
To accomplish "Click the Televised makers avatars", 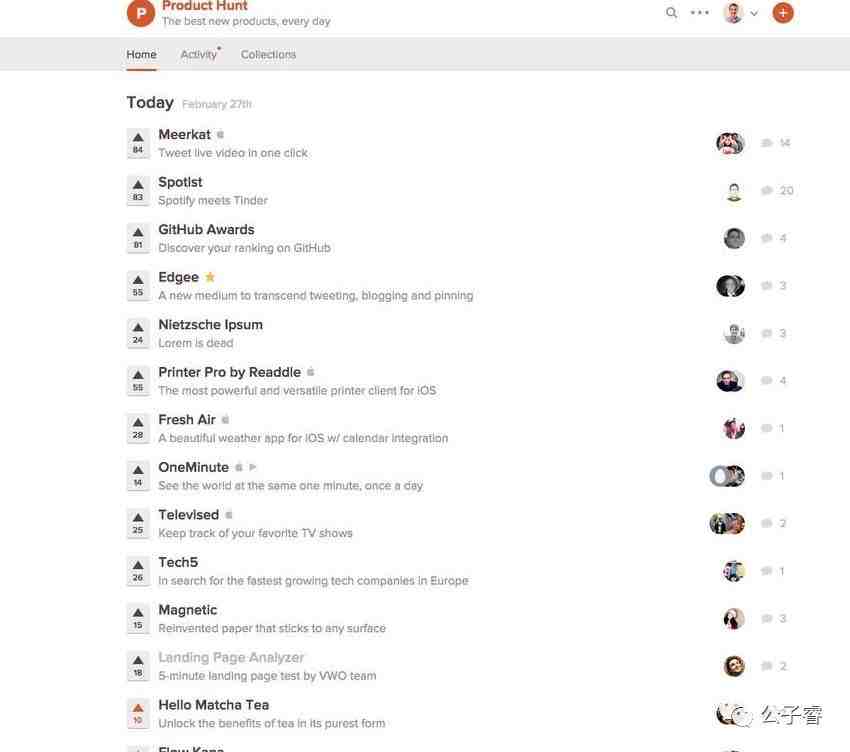I will [727, 523].
